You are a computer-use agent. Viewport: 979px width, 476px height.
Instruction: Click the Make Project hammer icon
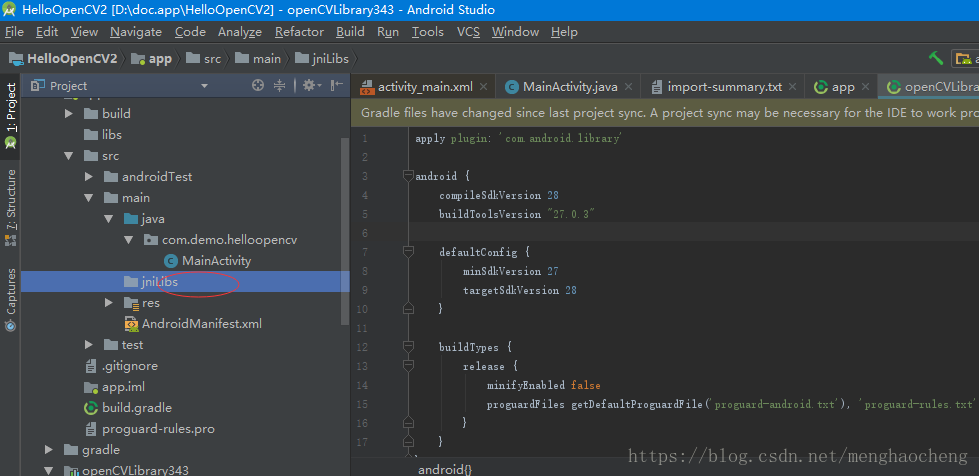[935, 58]
